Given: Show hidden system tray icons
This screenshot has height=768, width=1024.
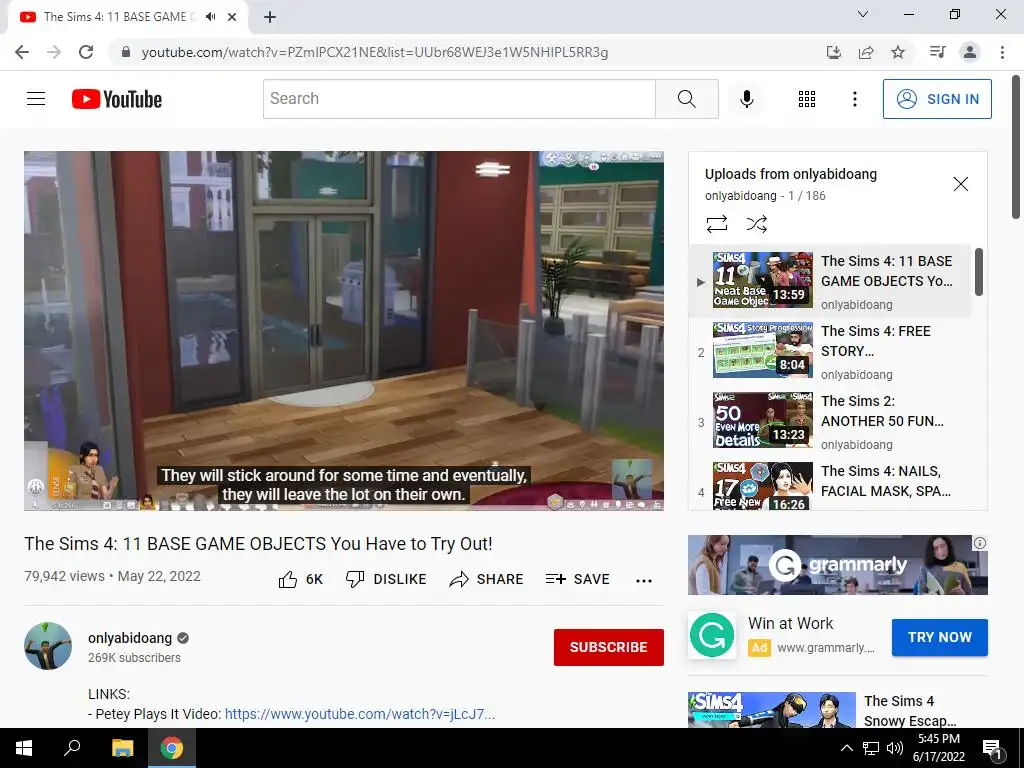Looking at the screenshot, I should 846,748.
